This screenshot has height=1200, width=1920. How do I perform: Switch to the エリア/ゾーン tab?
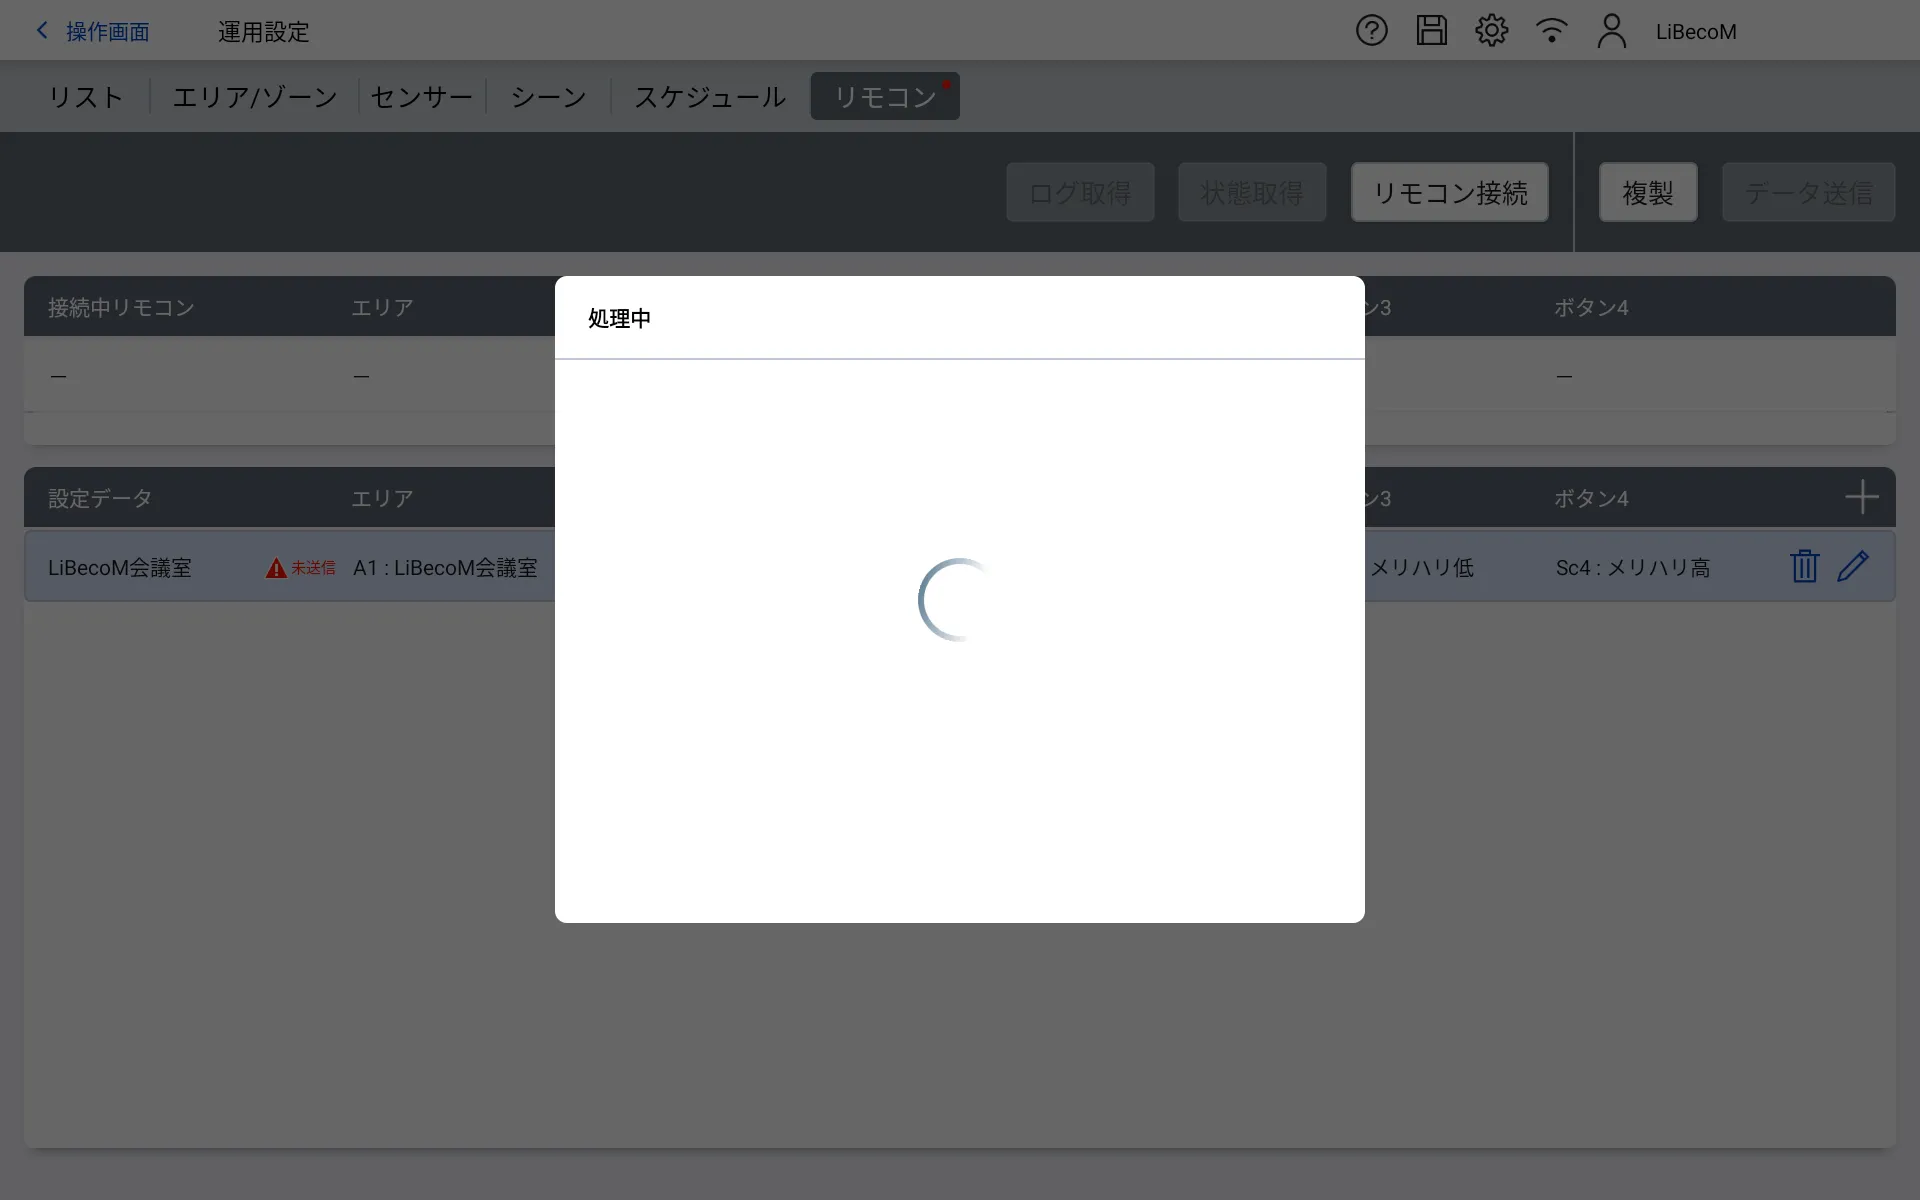pos(255,97)
